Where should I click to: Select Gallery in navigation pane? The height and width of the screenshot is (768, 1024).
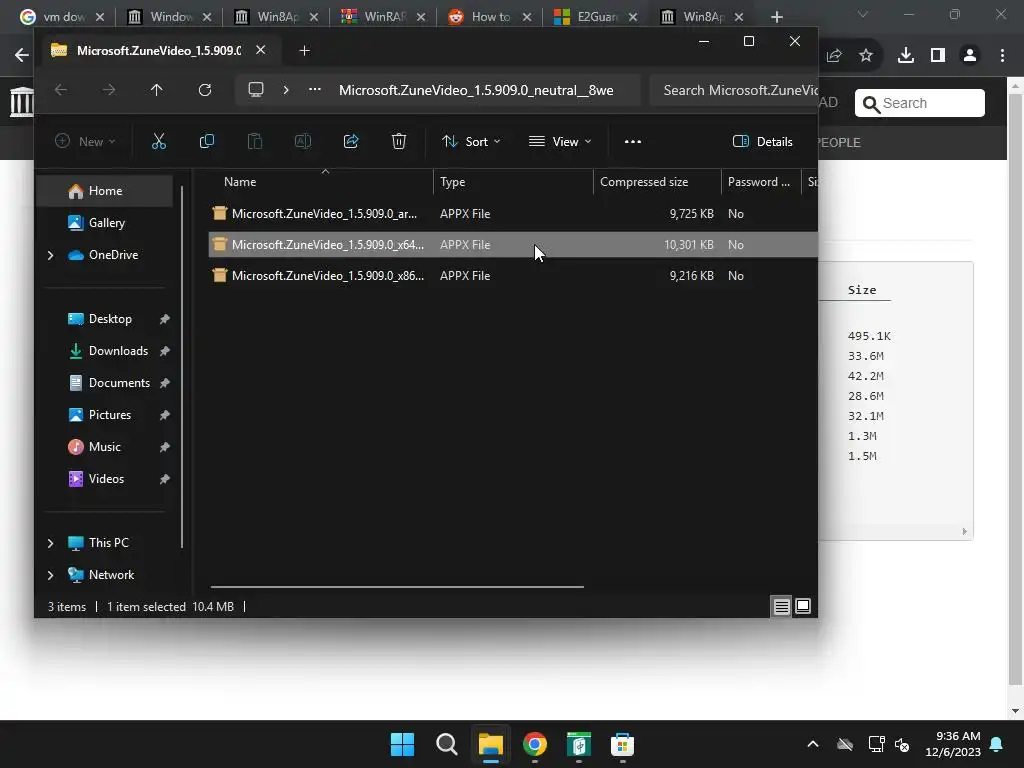pos(104,223)
